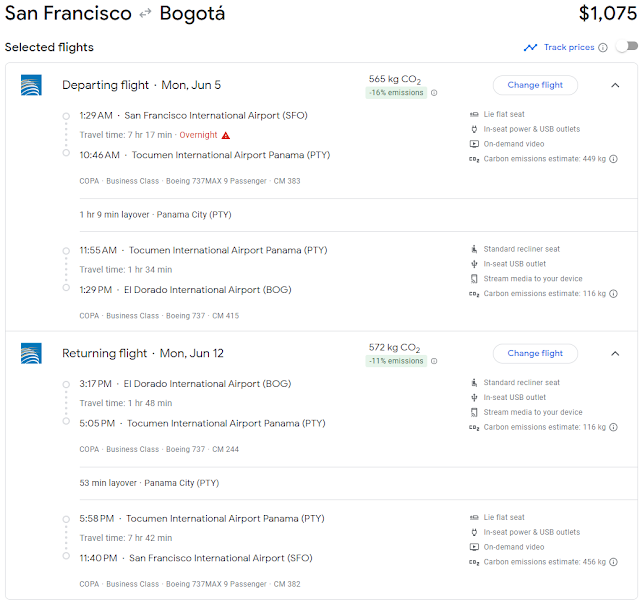Click the red overnight warning icon
Viewport: 640px width, 604px height.
(226, 135)
